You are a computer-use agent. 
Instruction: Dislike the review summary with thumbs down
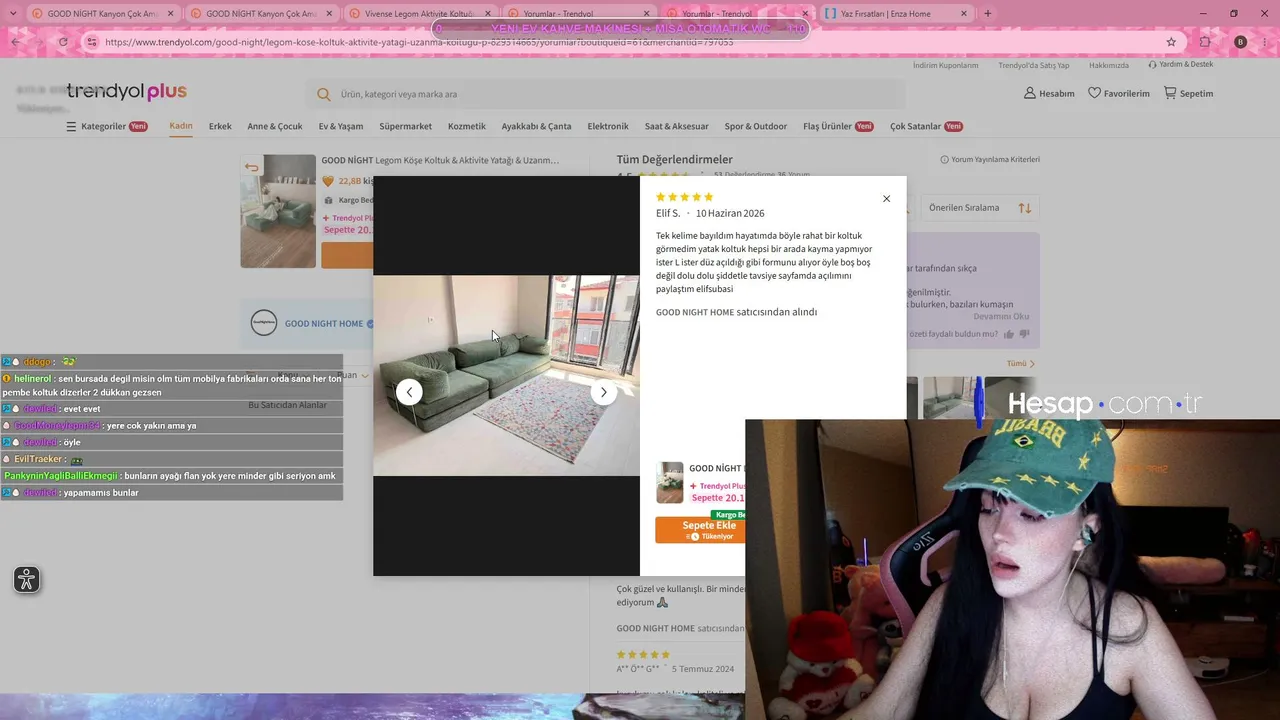point(1024,334)
